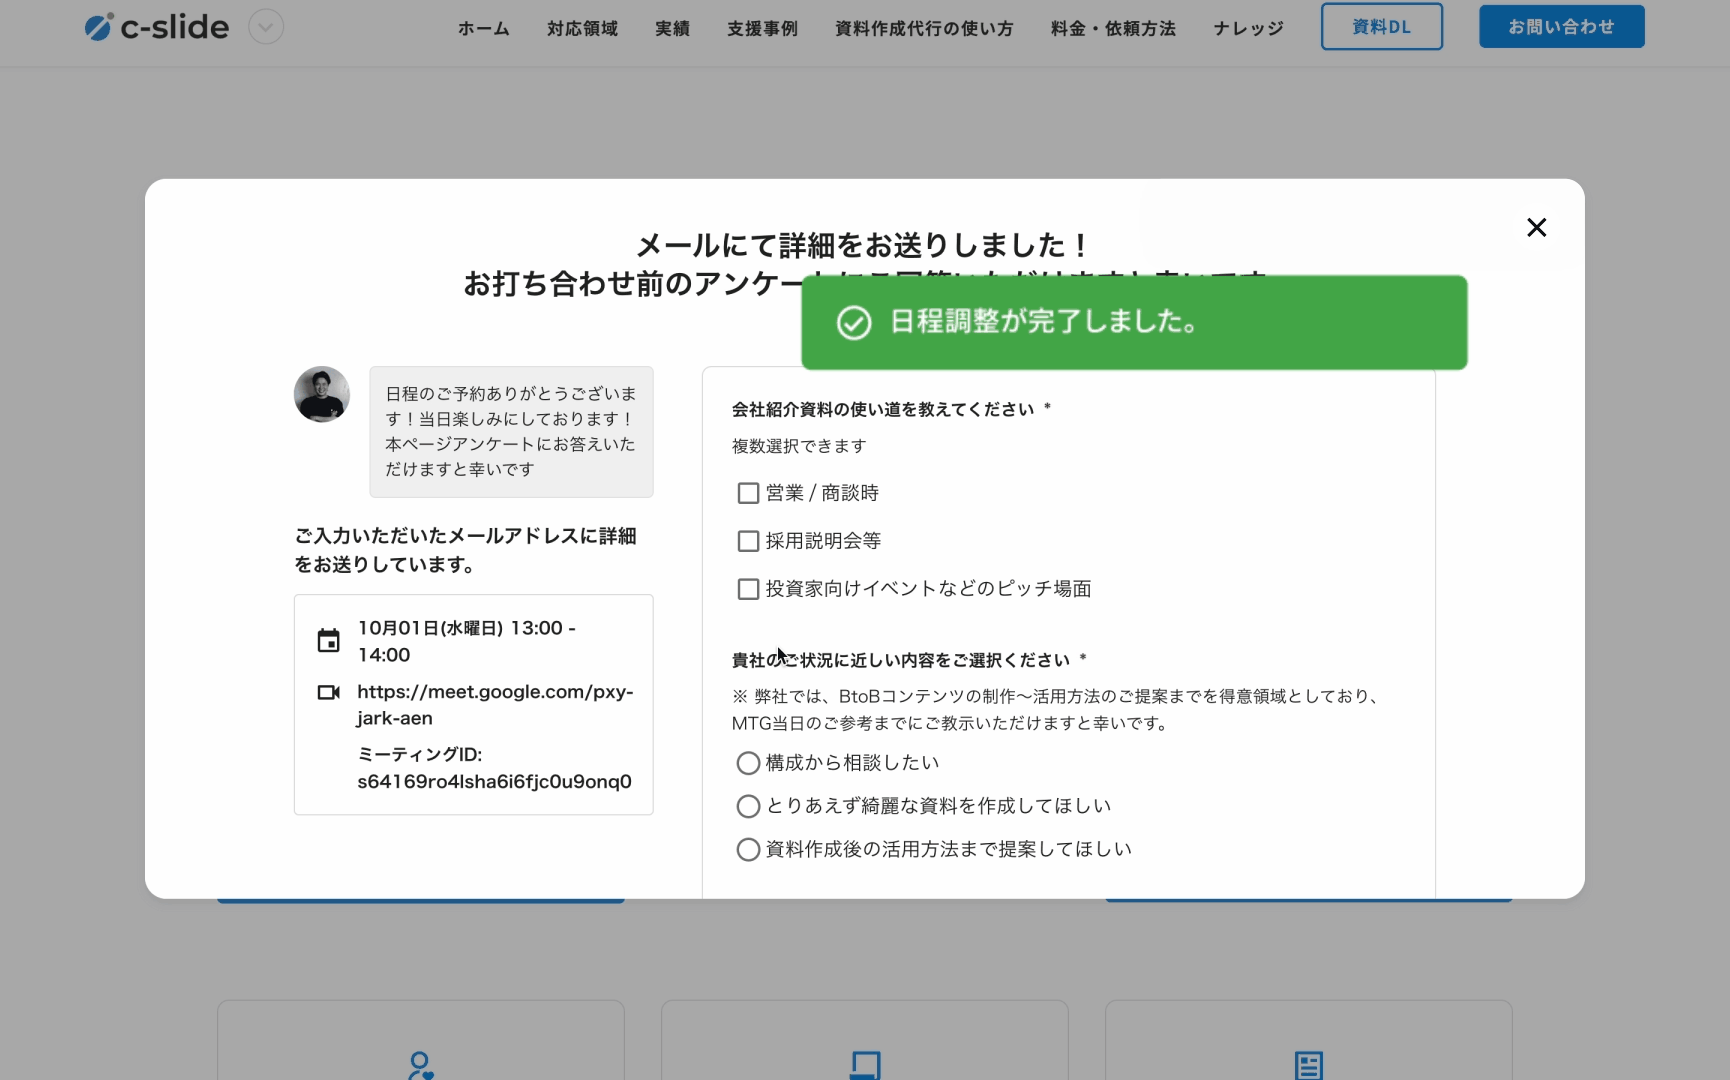
Task: Click the staff avatar photo
Action: click(322, 394)
